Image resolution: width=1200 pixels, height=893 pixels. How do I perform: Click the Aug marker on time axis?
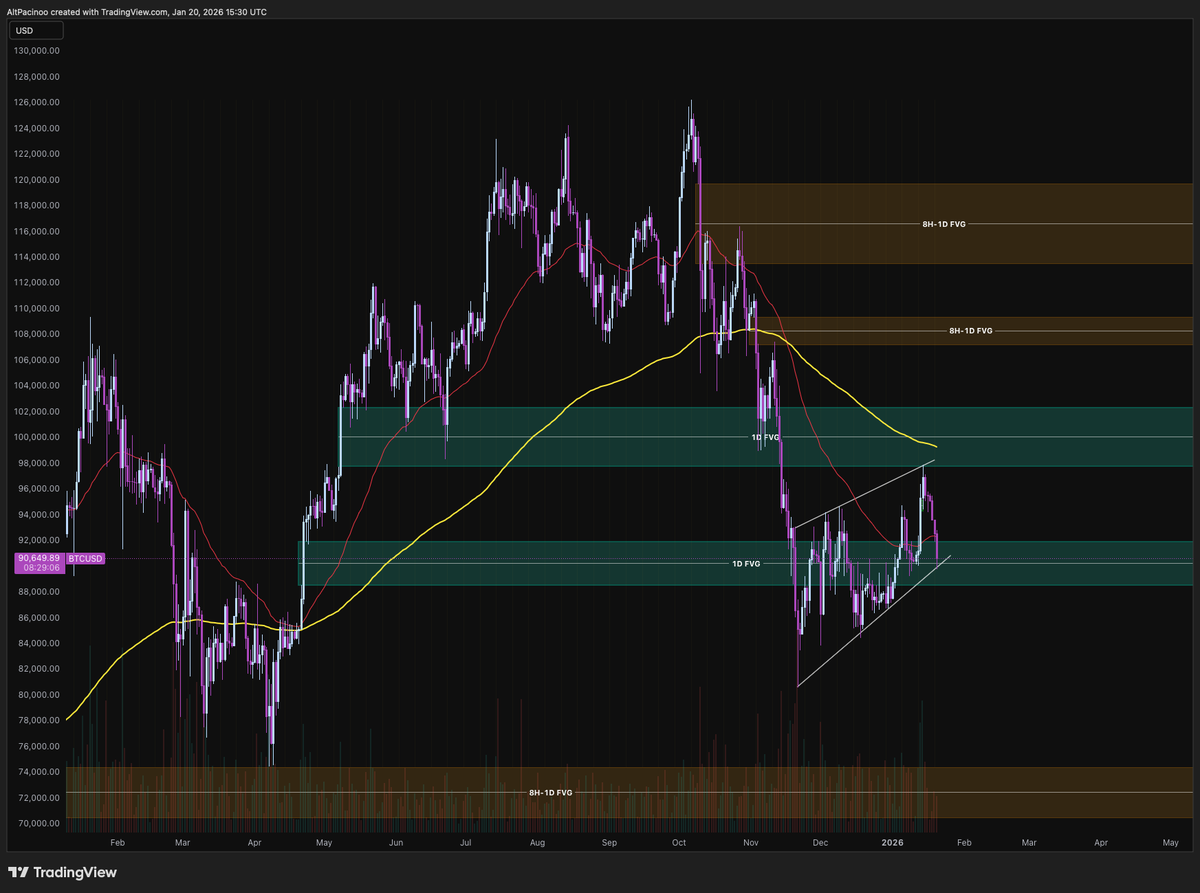[x=537, y=843]
